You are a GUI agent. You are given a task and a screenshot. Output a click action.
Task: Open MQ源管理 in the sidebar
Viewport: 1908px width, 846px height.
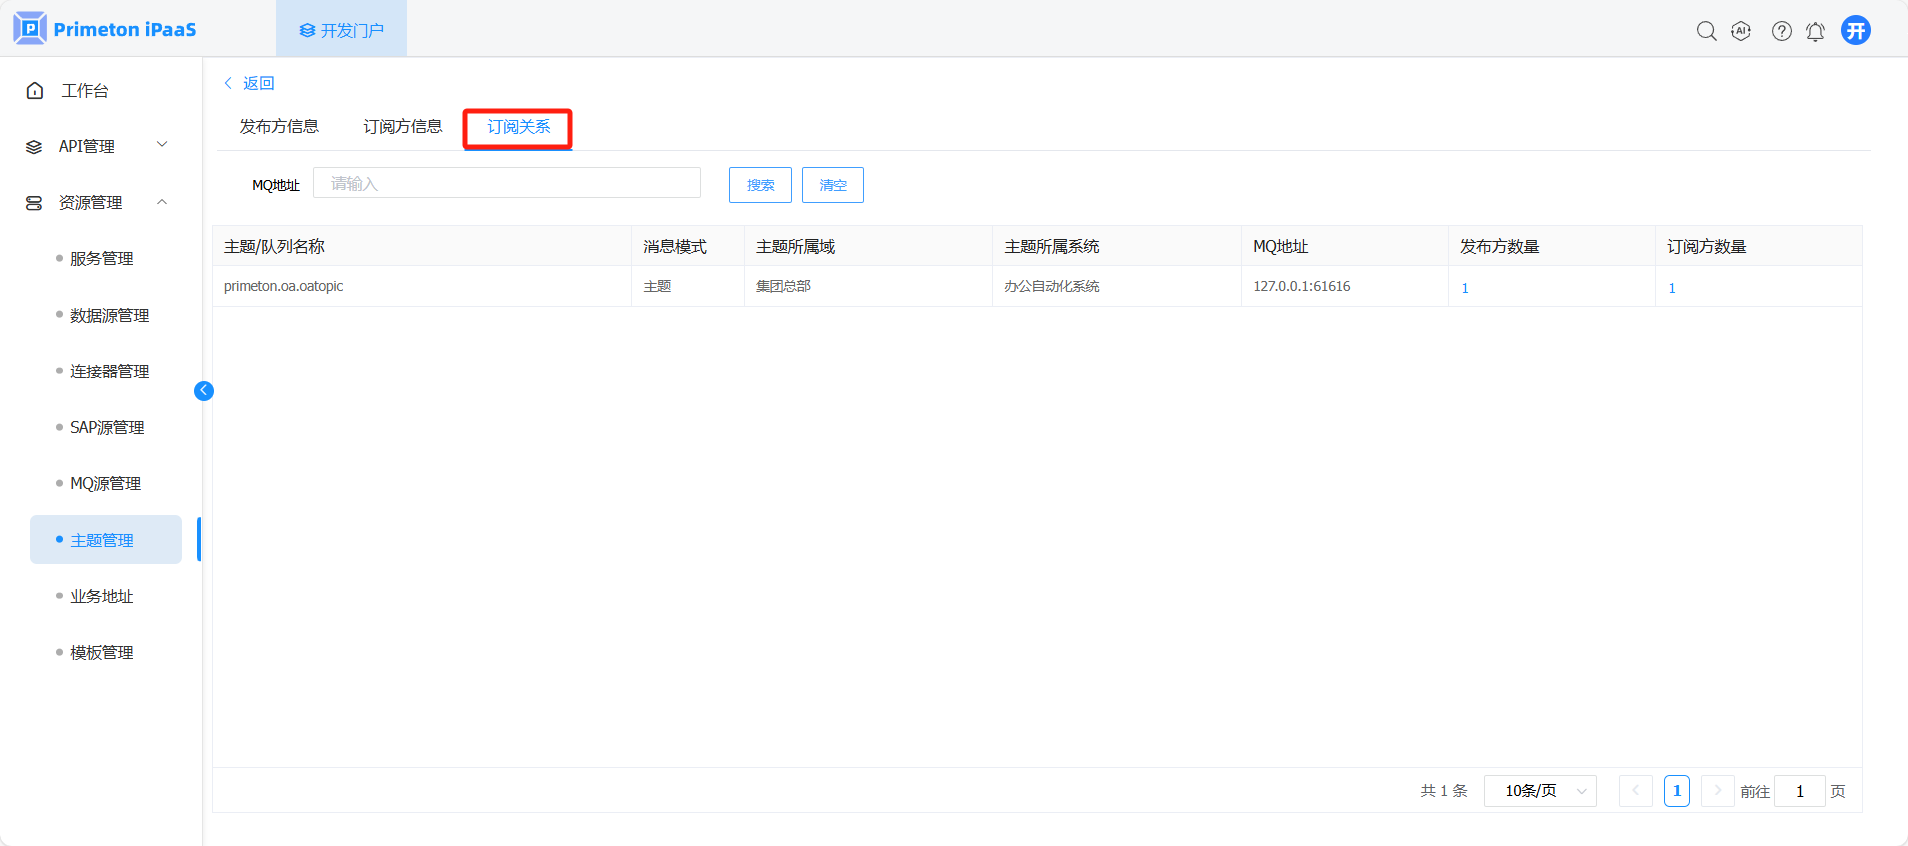(105, 484)
